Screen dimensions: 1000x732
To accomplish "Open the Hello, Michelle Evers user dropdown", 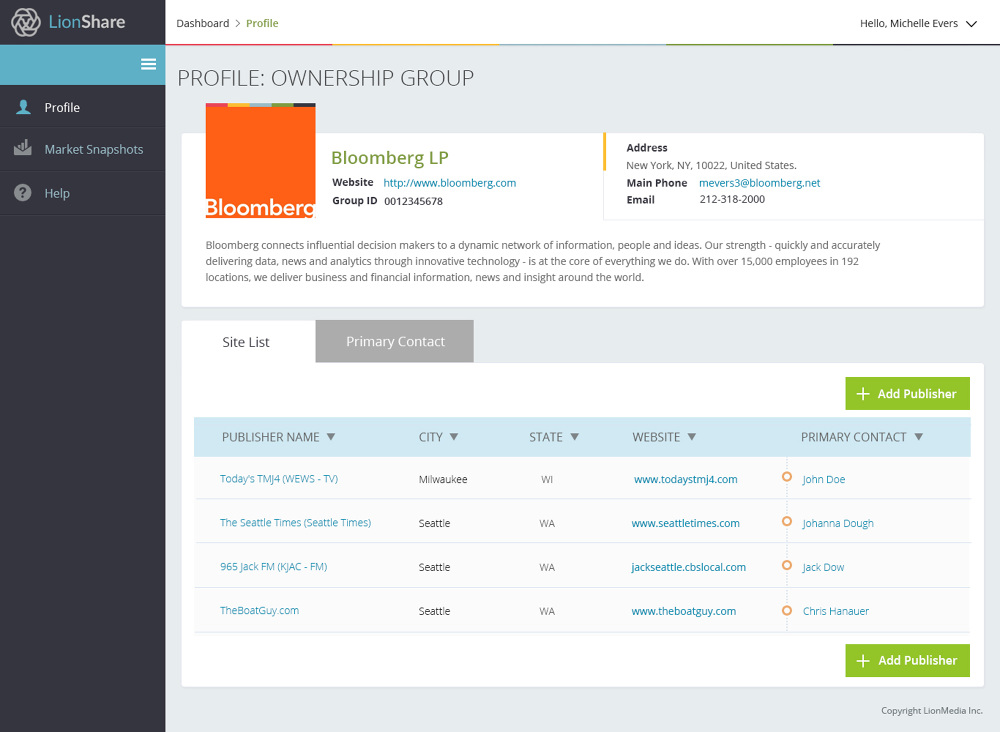I will 918,24.
